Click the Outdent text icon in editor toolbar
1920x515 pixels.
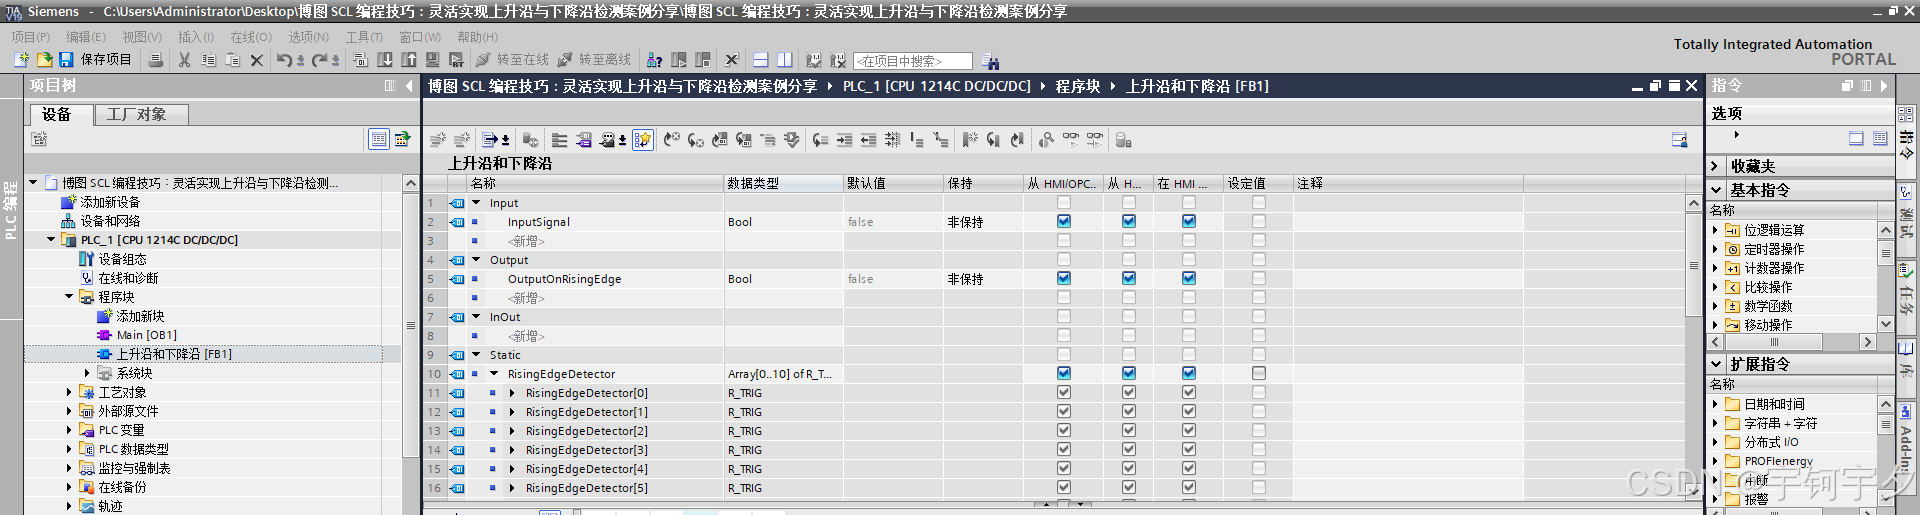coord(868,140)
